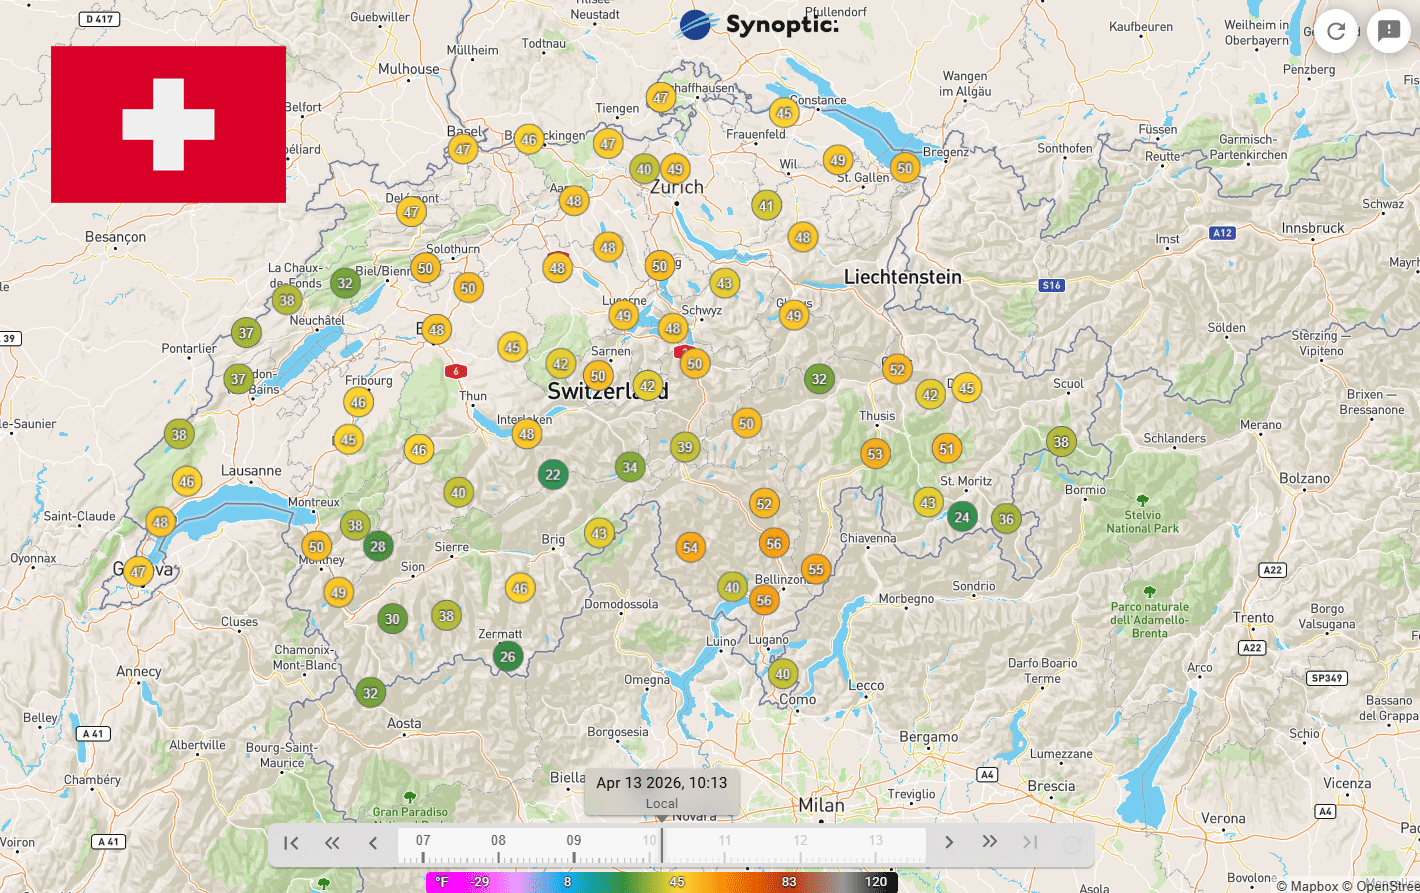Open the Mapbox attribution link
Viewport: 1420px width, 893px height.
click(1308, 886)
